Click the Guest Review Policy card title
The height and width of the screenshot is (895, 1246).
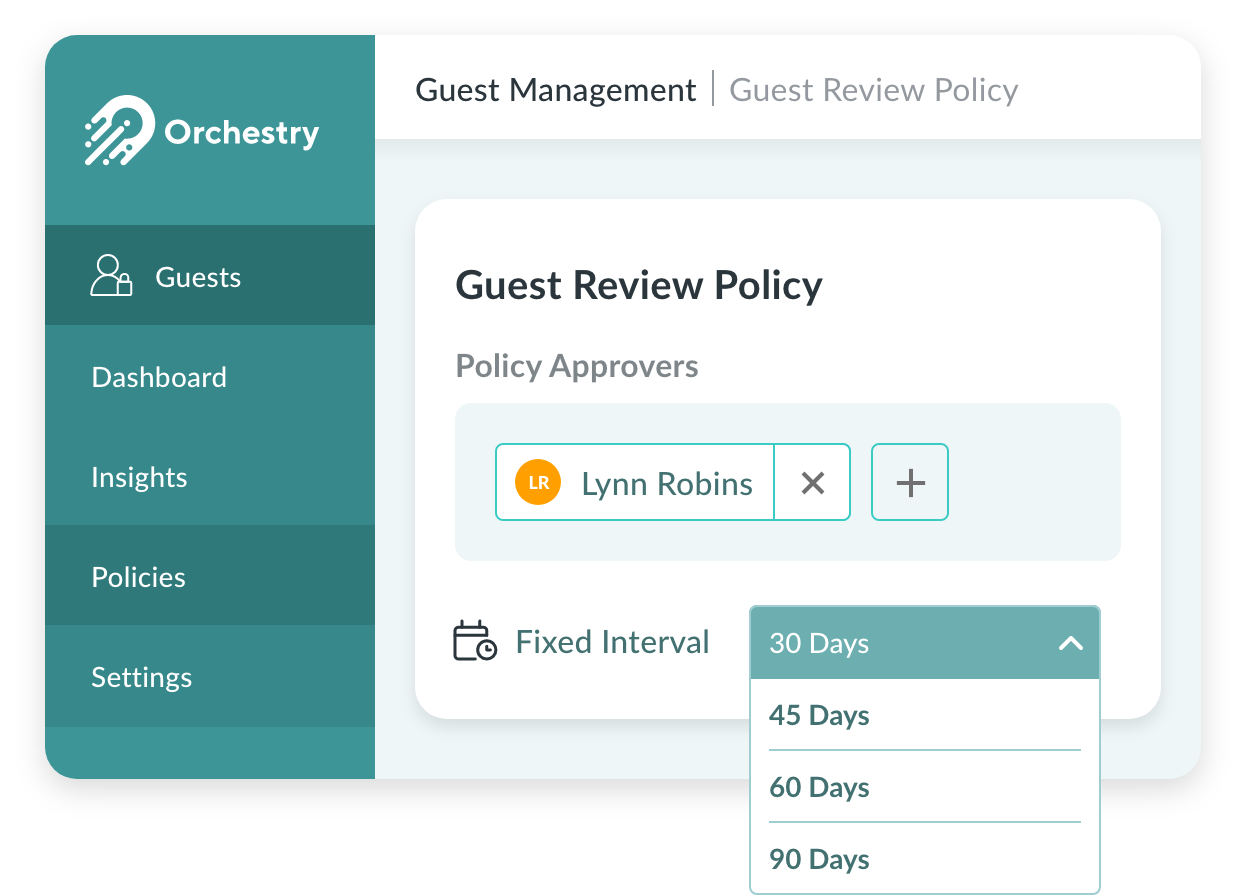(638, 285)
